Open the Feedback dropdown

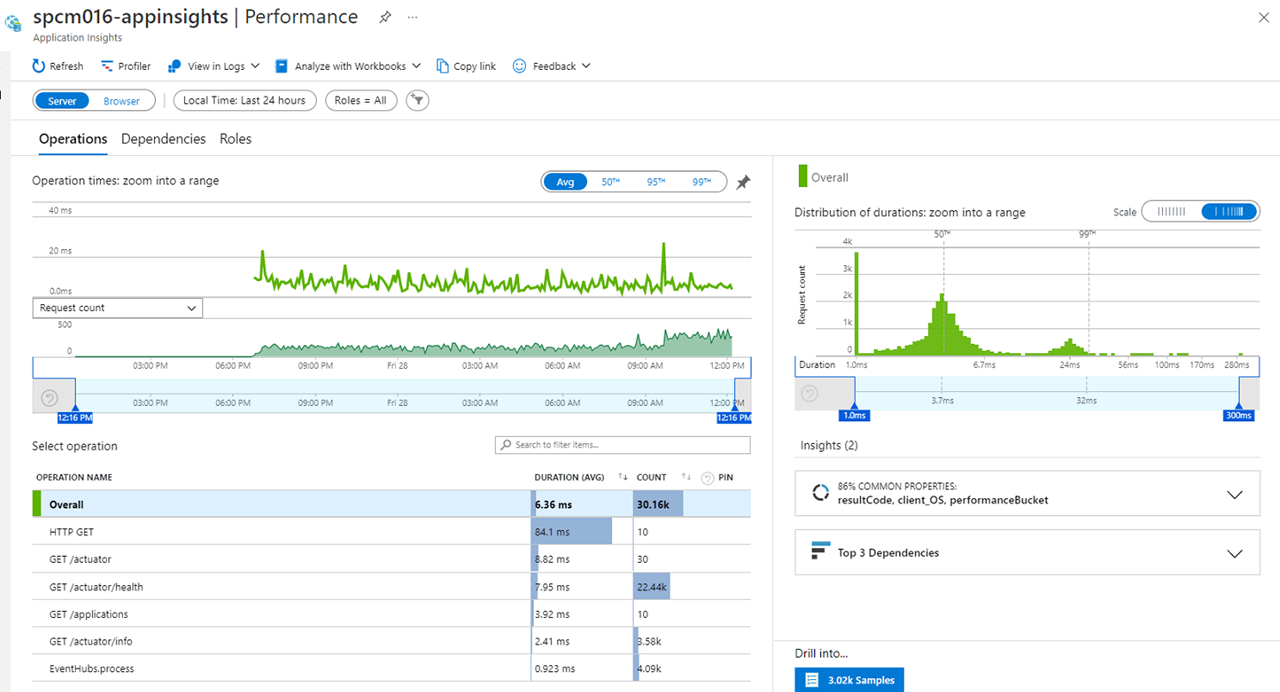pos(552,66)
